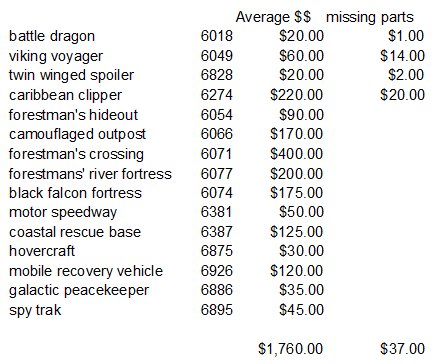Click the 'black falcon fortress' cell
The image size is (444, 364).
tap(75, 193)
